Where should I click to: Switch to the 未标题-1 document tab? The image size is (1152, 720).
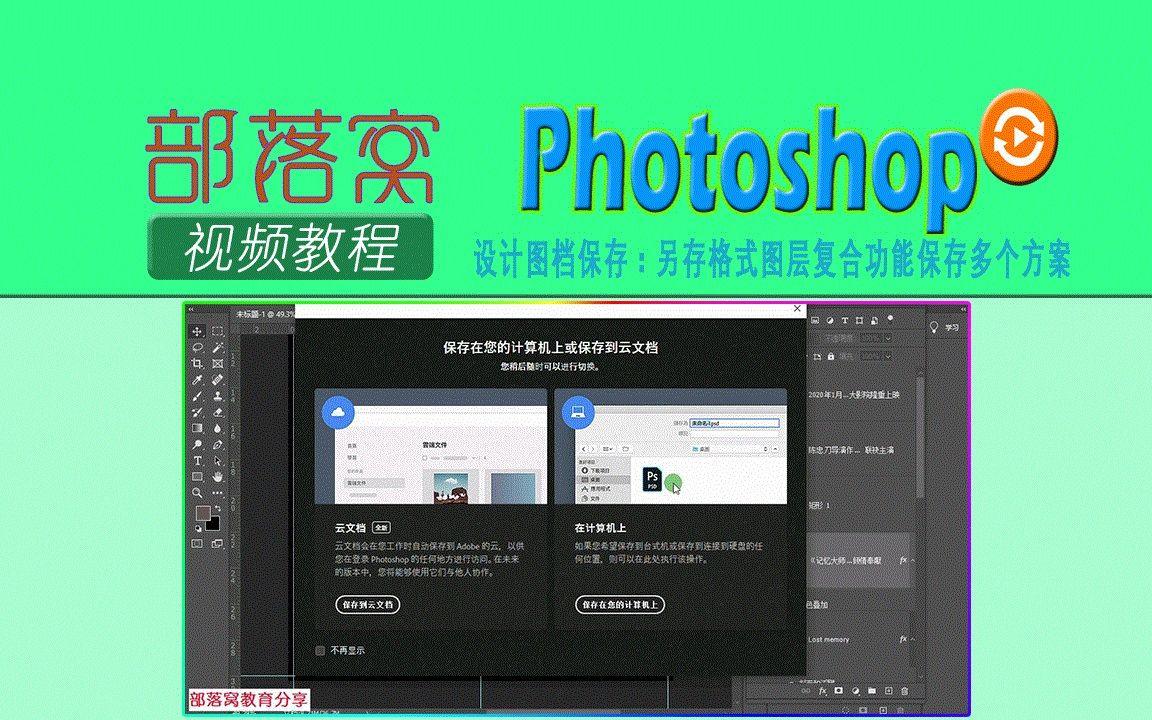click(264, 314)
